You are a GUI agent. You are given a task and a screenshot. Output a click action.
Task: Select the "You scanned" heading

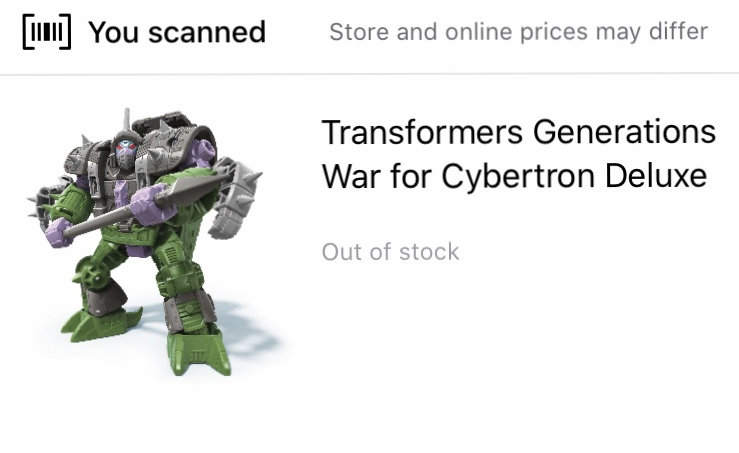pyautogui.click(x=177, y=32)
